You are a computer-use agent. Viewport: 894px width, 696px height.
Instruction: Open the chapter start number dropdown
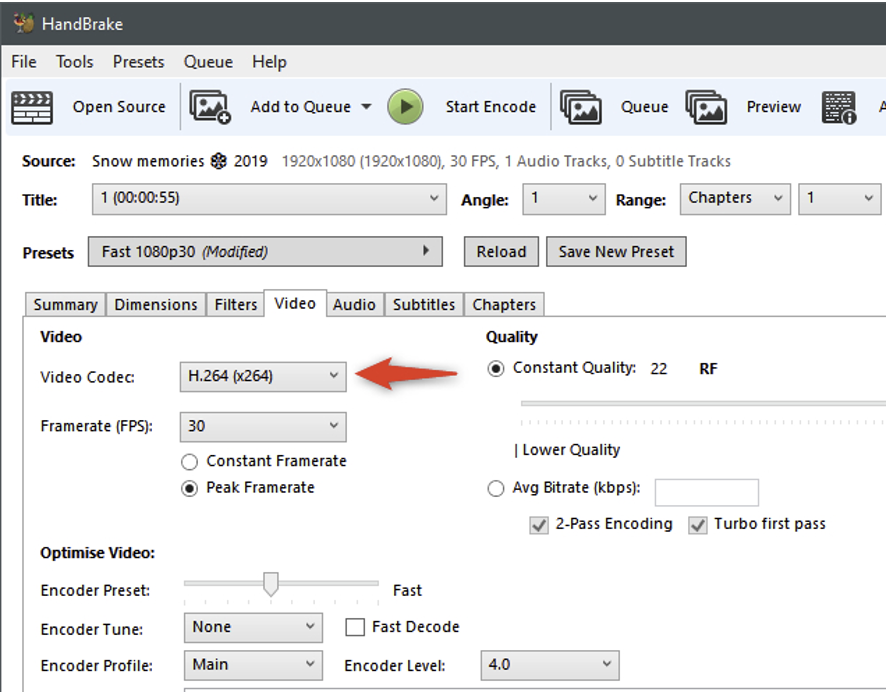coord(840,198)
